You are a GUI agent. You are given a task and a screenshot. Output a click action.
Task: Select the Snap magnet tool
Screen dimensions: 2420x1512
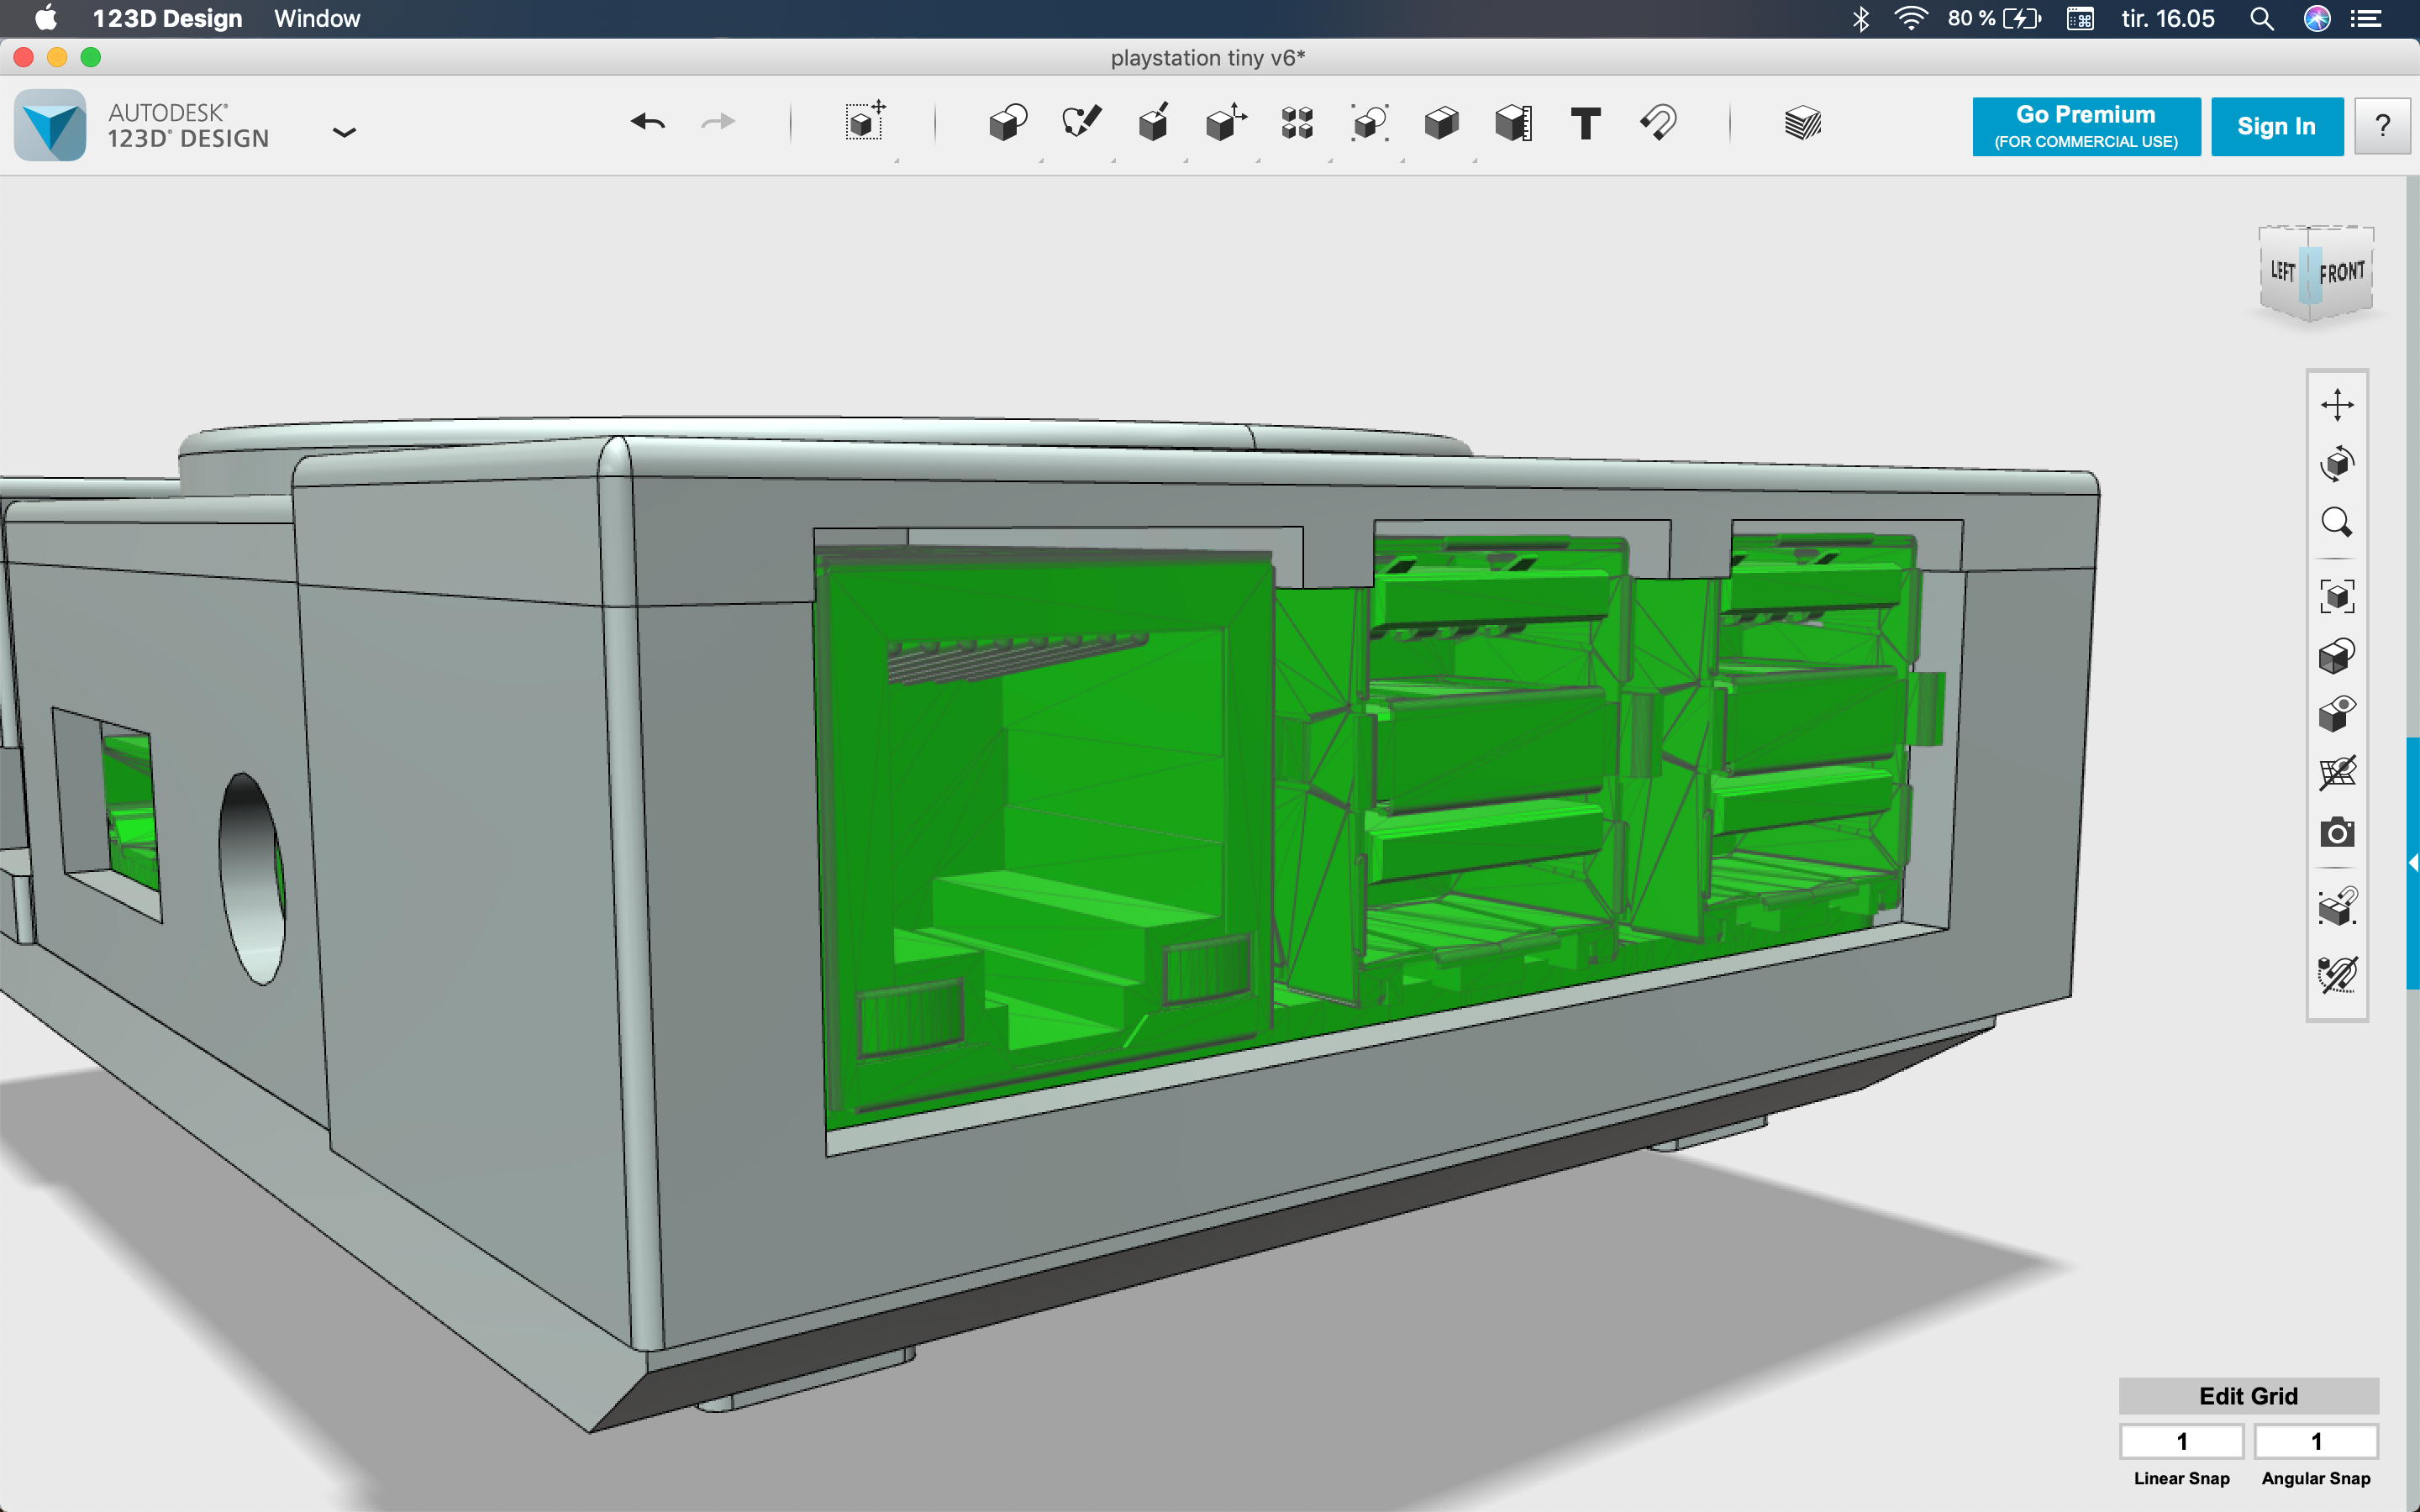pos(1658,123)
